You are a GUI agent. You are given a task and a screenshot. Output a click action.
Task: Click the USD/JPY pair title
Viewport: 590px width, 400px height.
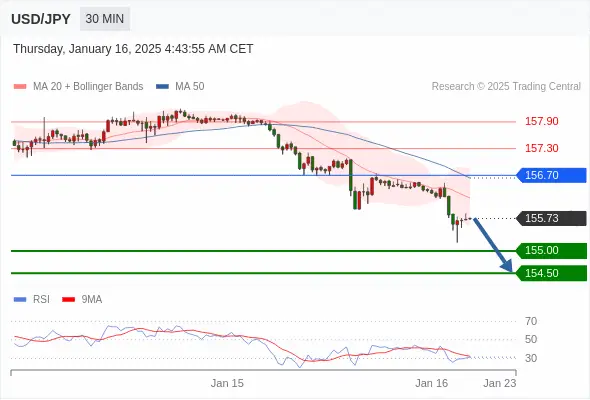[41, 19]
